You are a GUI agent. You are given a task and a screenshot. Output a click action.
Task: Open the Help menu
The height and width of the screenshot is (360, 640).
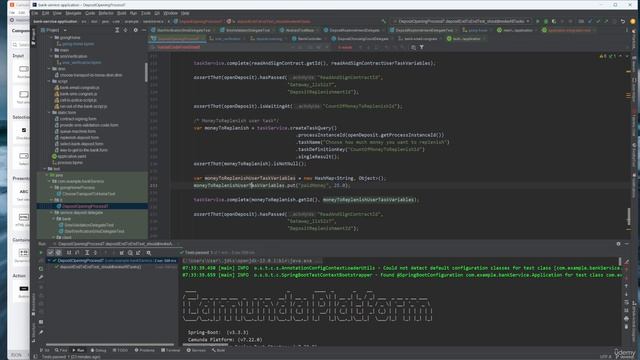tap(185, 13)
